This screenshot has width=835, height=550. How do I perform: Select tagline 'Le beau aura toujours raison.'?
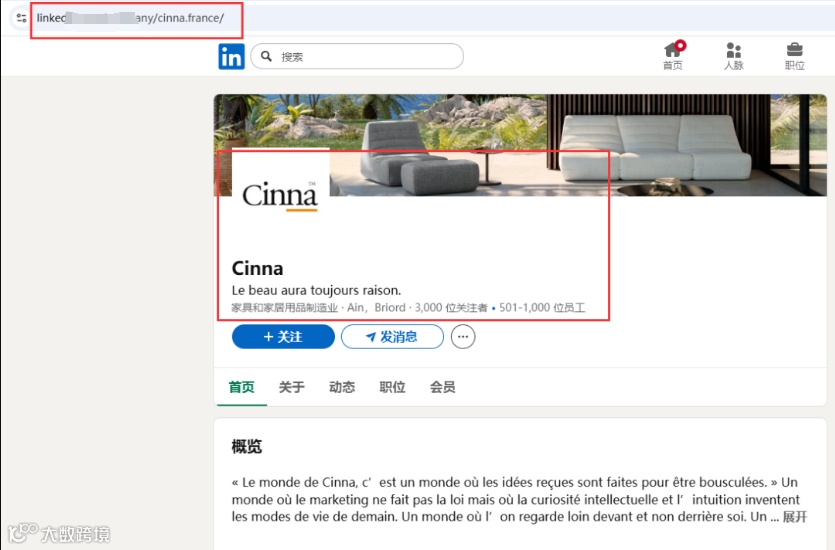click(x=316, y=290)
